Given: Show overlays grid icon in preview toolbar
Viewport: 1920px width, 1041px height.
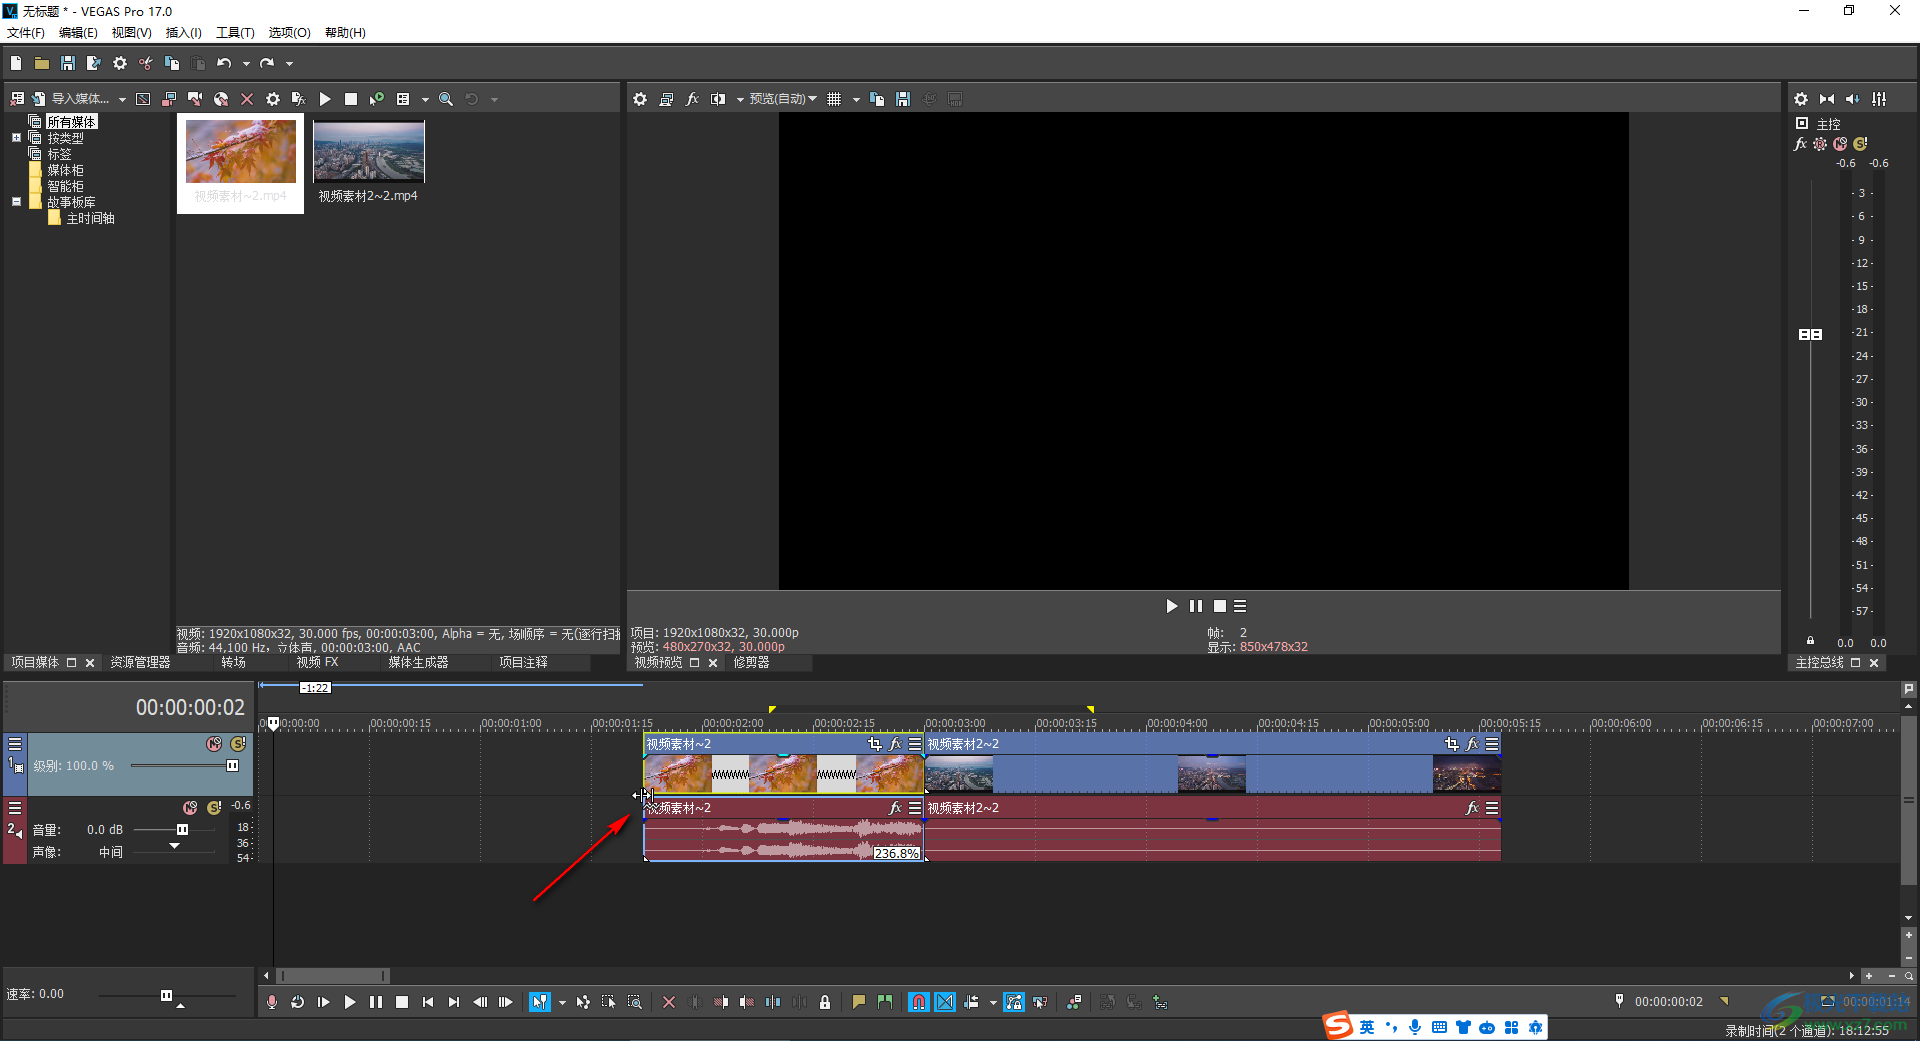Looking at the screenshot, I should [834, 99].
